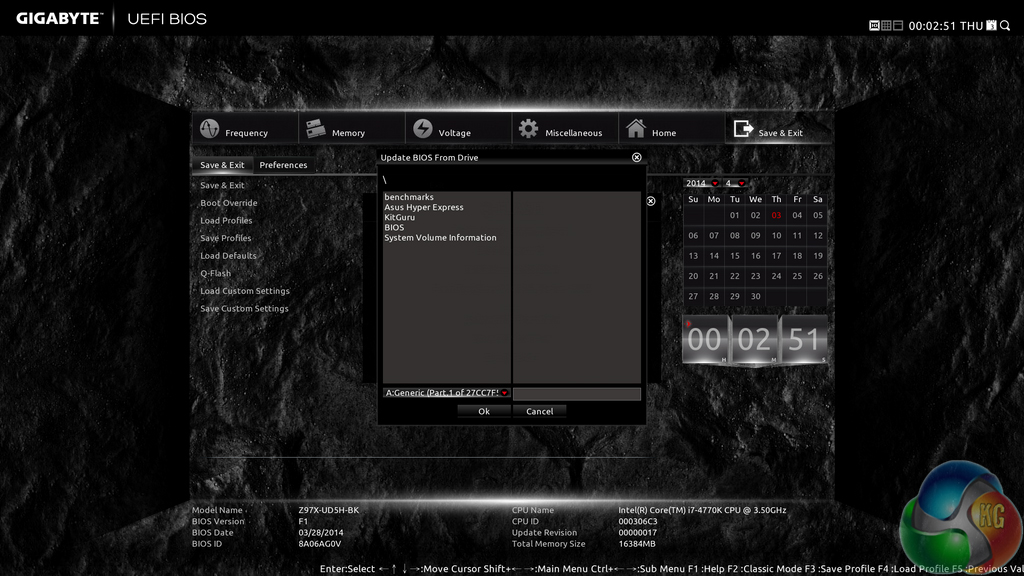Expand the year 2014 dropdown
The image size is (1024, 576).
coord(702,183)
